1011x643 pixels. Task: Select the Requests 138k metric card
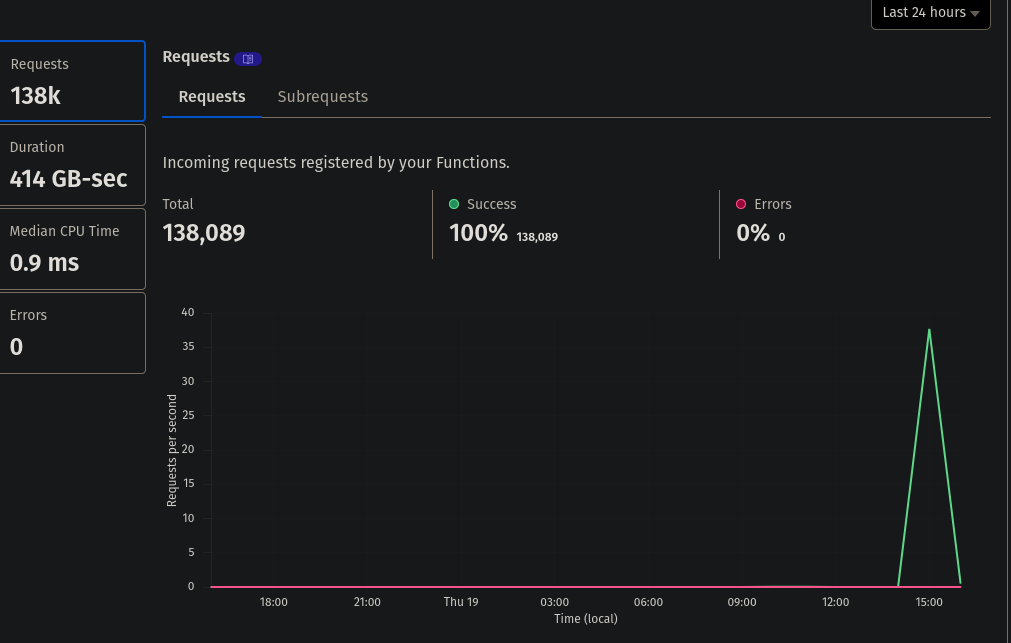(72, 81)
